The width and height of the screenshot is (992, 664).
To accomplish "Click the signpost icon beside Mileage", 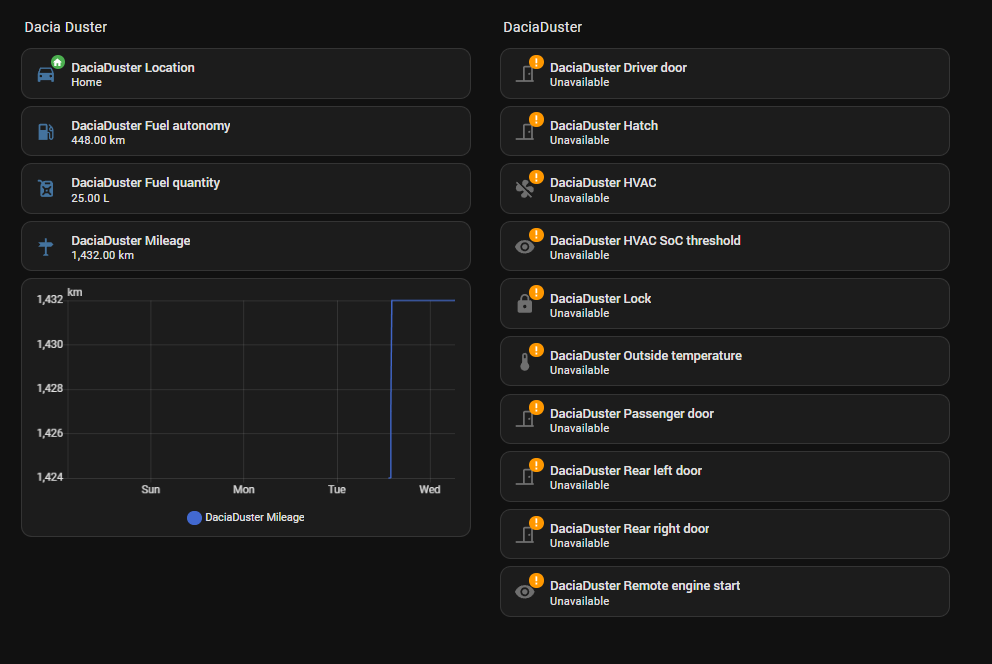I will pos(46,247).
